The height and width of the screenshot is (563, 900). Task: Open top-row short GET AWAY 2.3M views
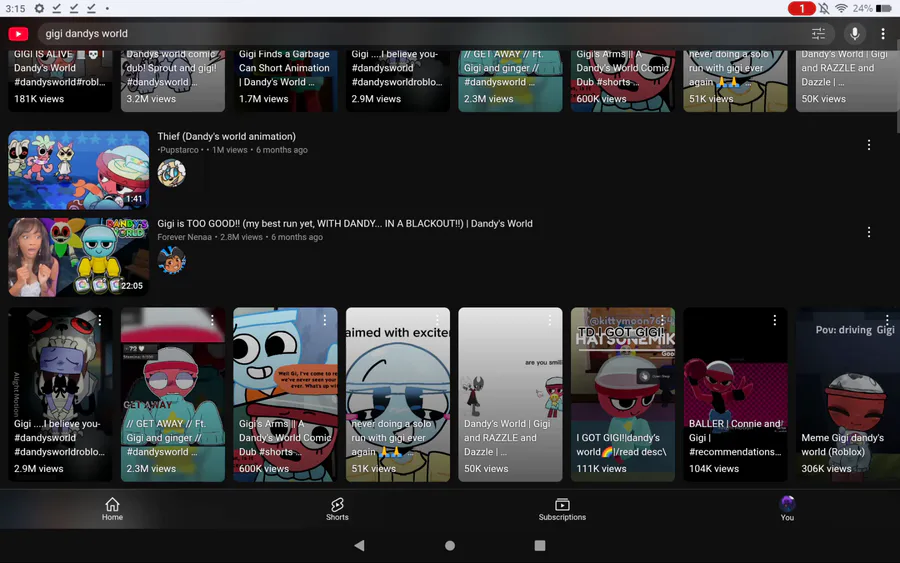click(510, 80)
